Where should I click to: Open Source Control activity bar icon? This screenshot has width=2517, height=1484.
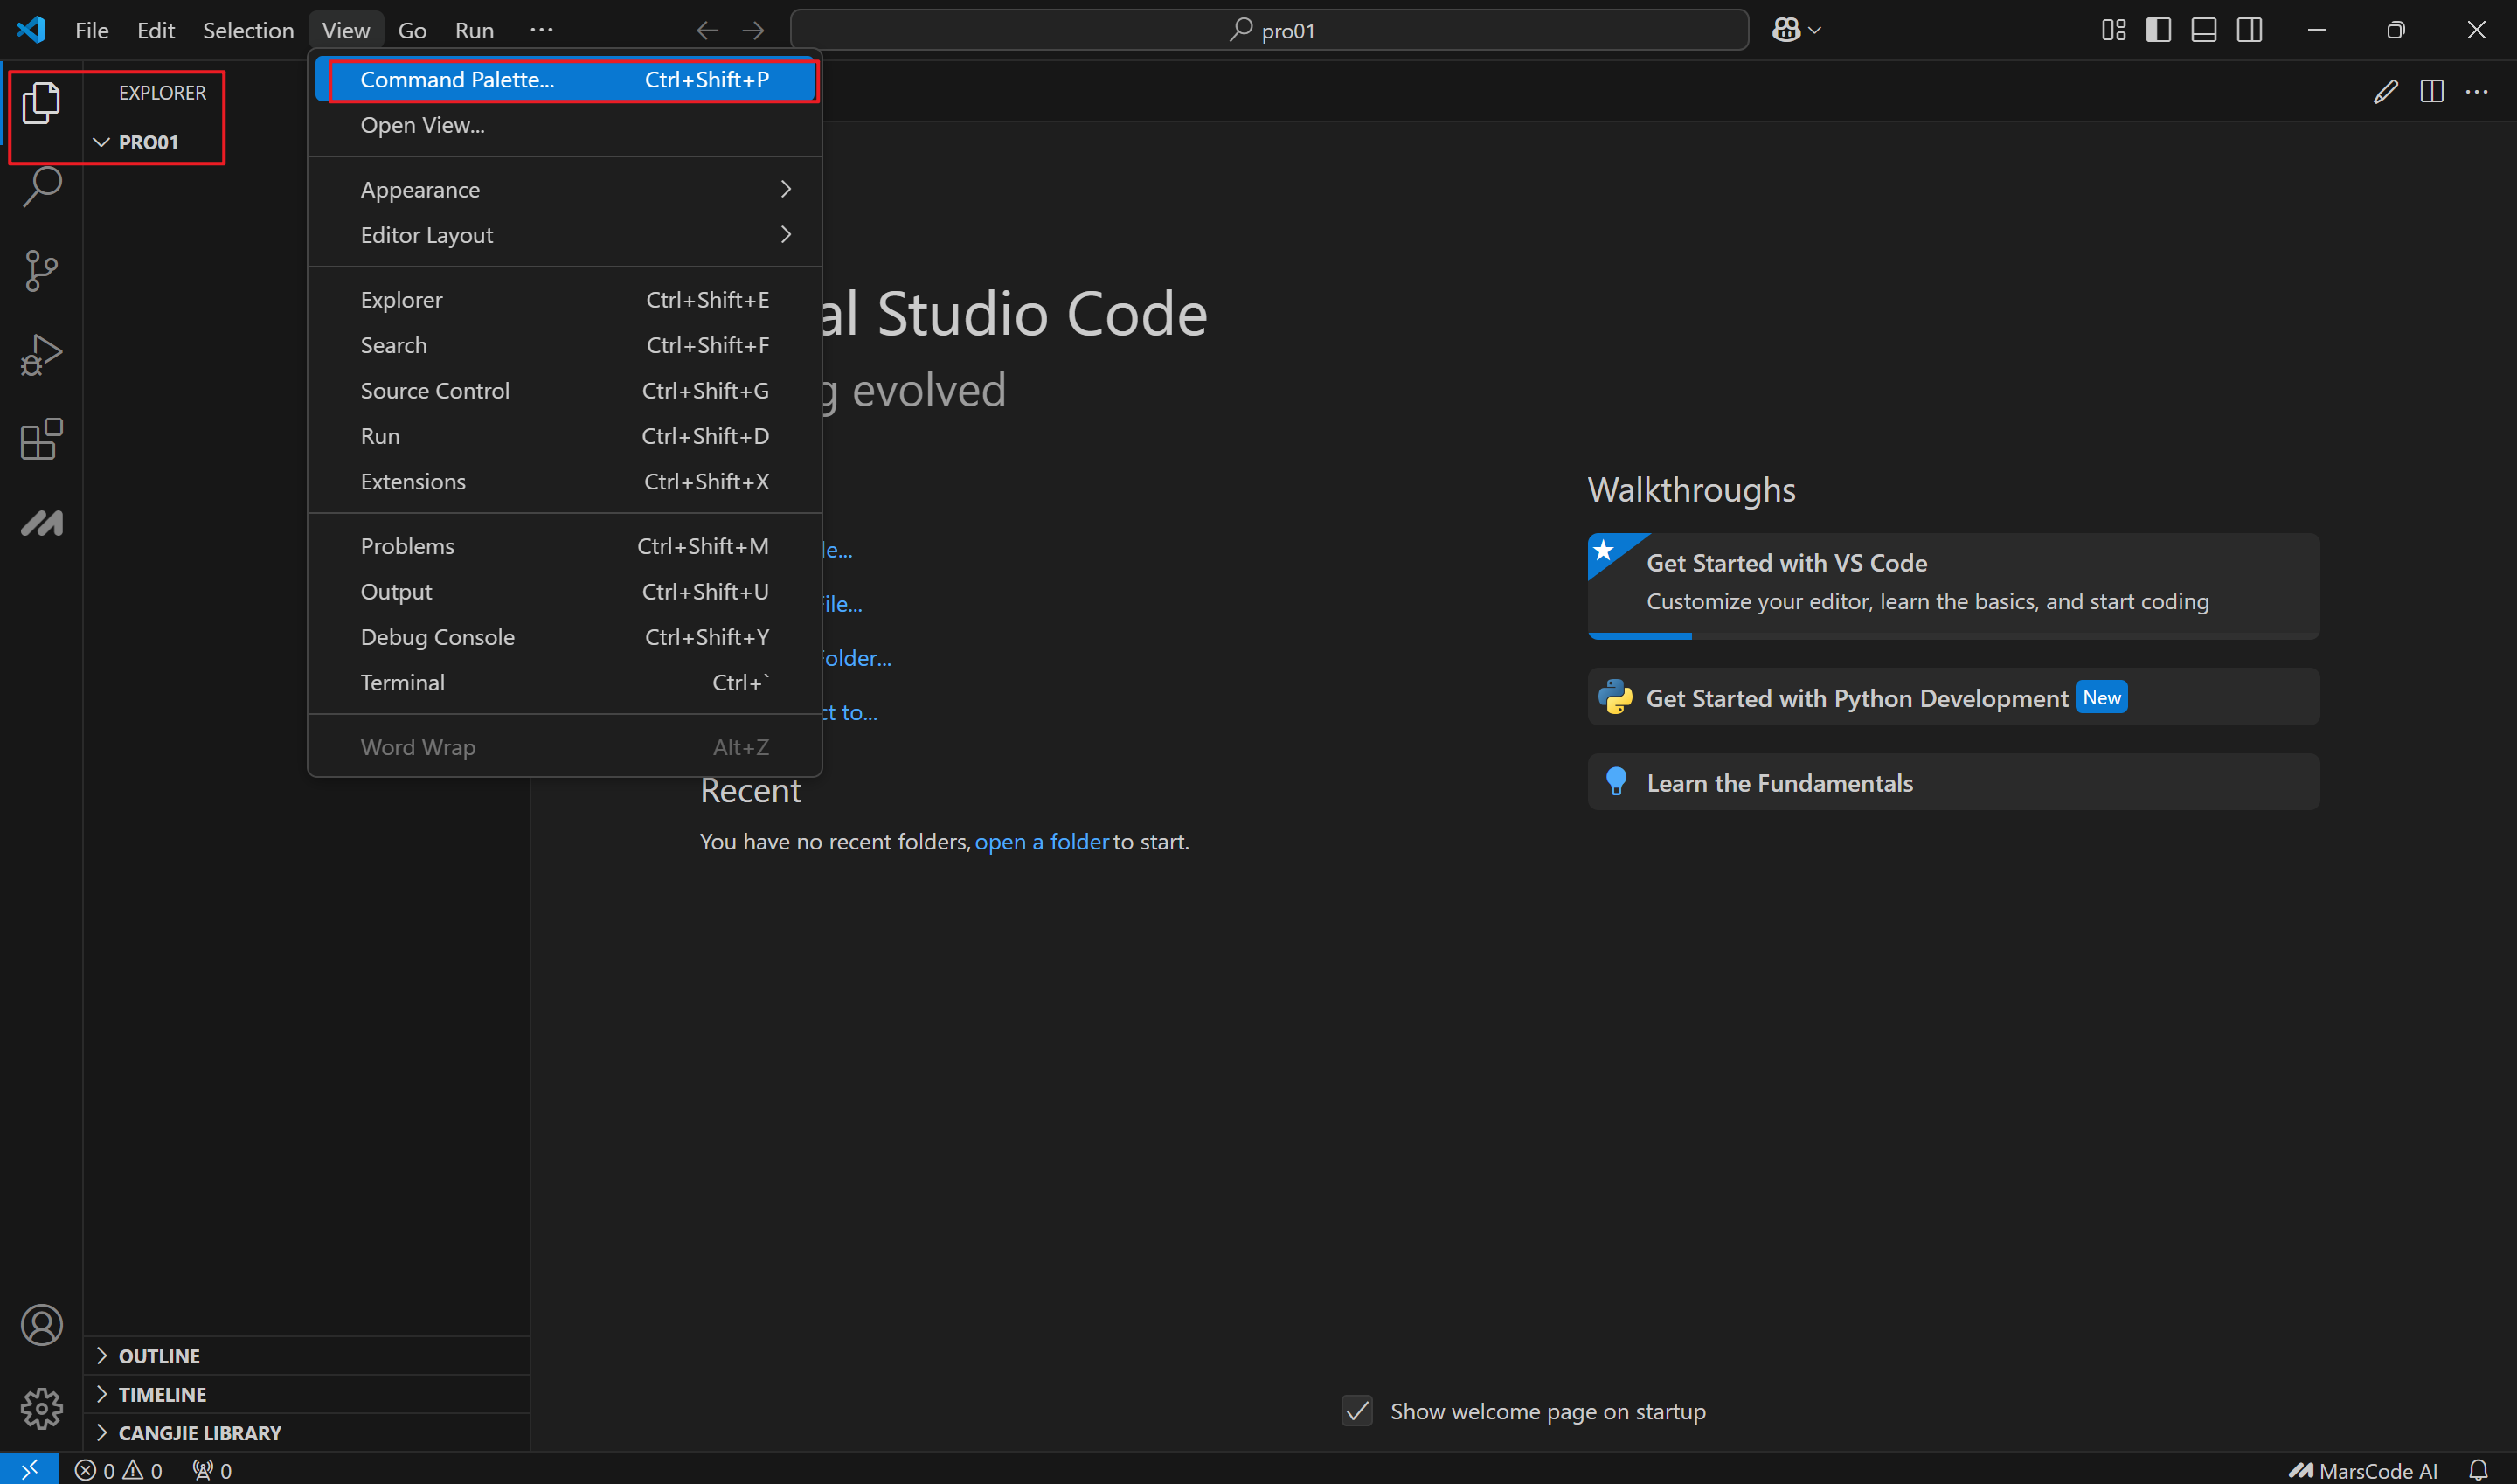click(x=41, y=271)
